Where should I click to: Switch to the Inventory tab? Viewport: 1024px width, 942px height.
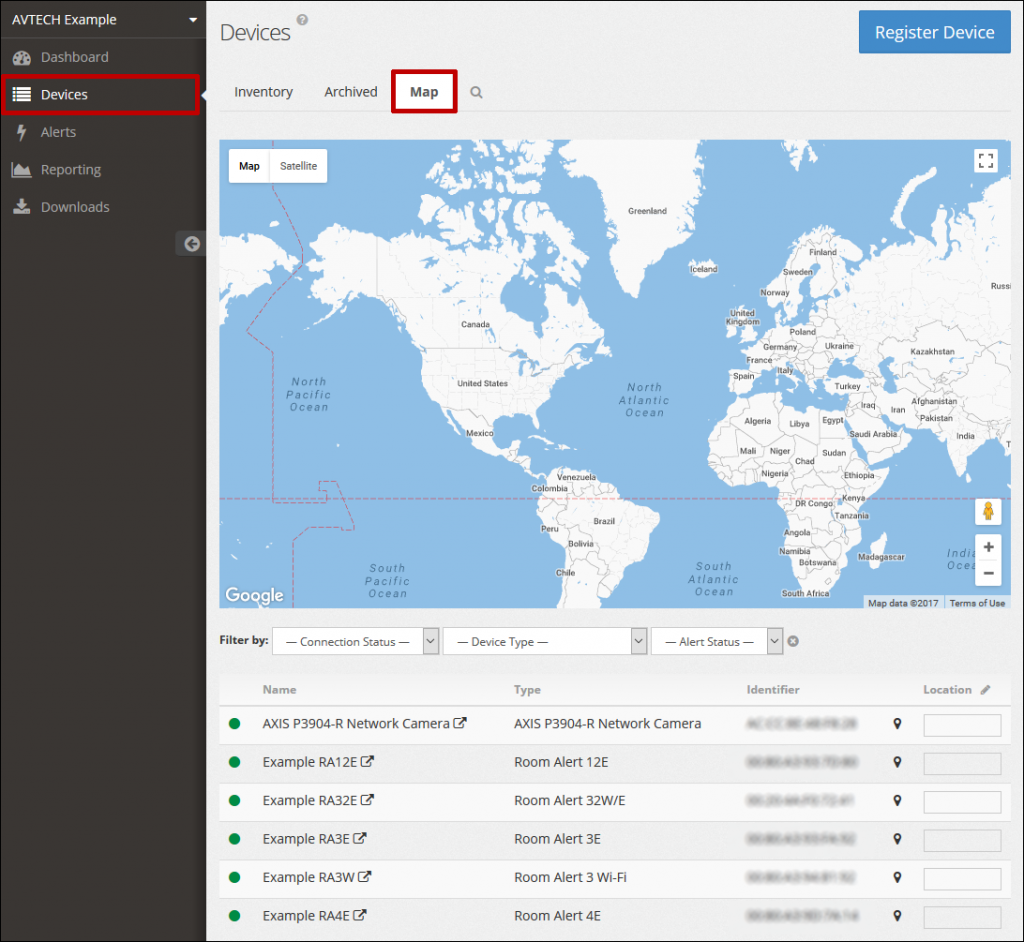coord(263,92)
